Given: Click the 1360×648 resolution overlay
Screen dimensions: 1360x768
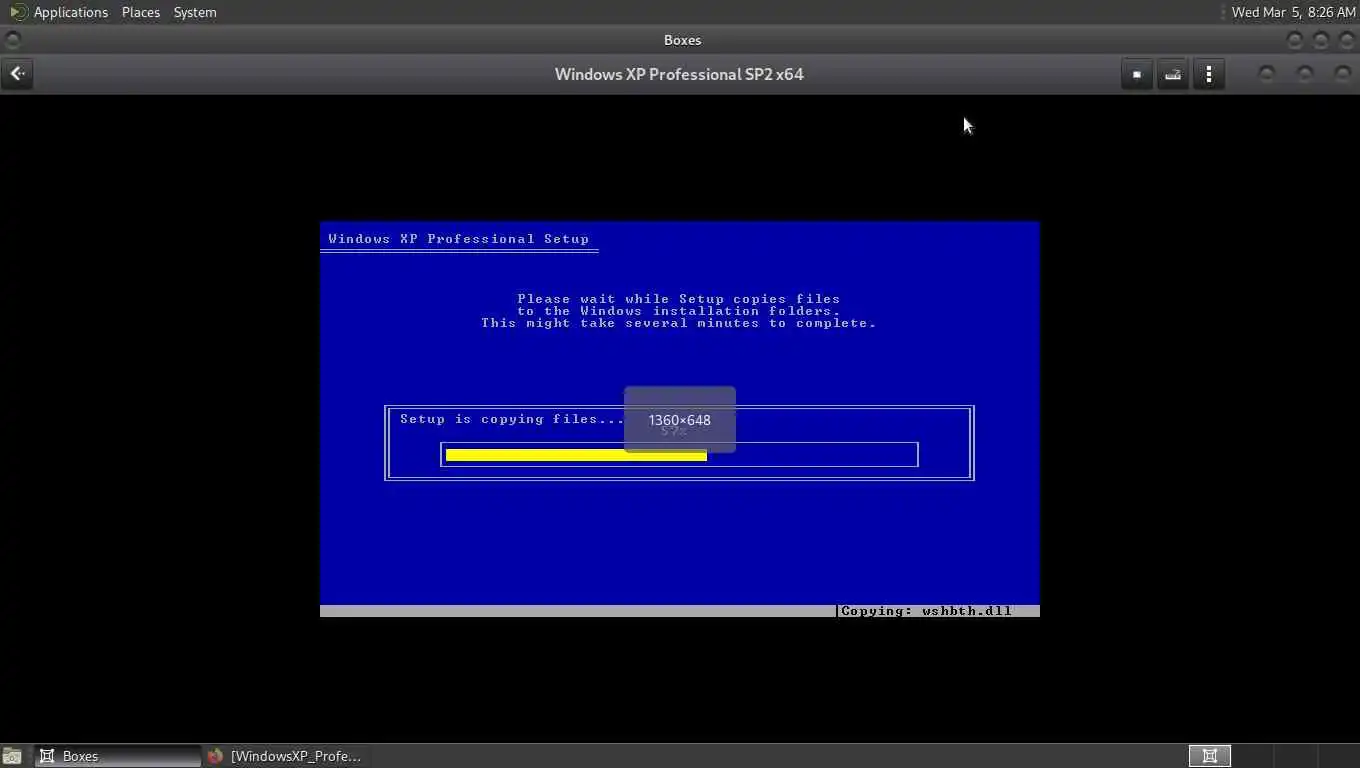Looking at the screenshot, I should tap(680, 420).
